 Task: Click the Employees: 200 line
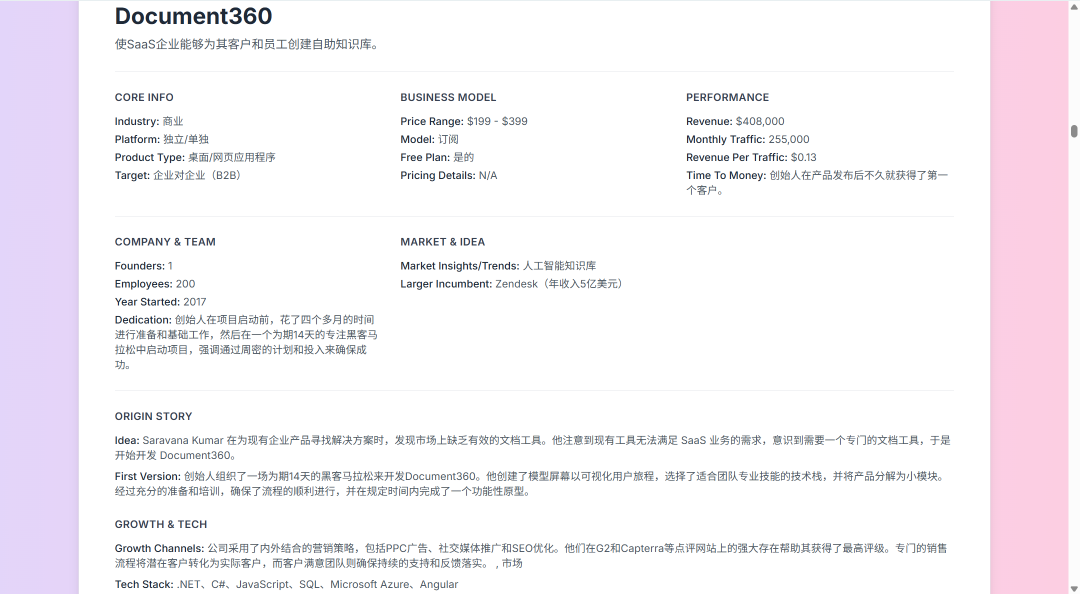coord(155,284)
